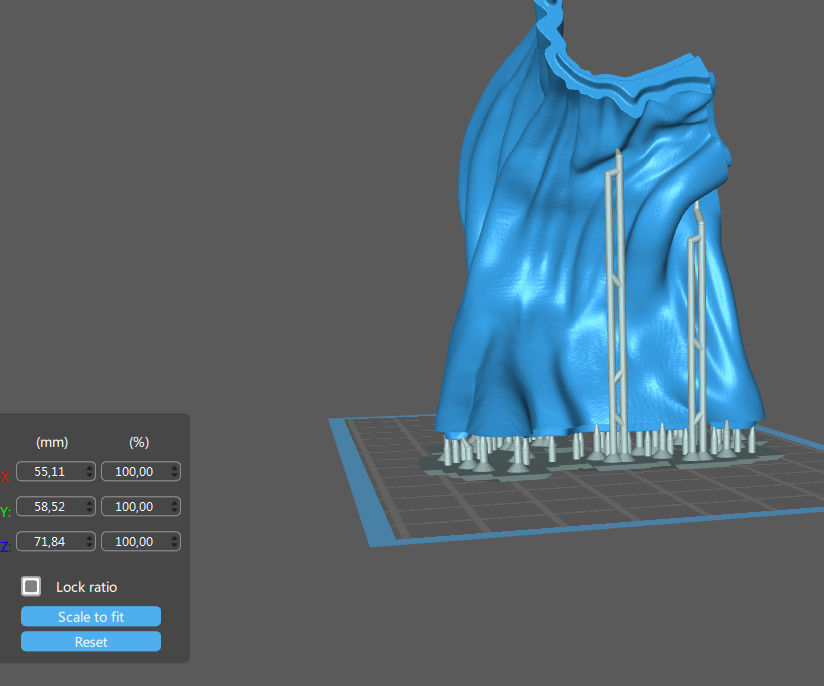This screenshot has width=824, height=686.
Task: Enable the Lock ratio checkbox
Action: [32, 587]
